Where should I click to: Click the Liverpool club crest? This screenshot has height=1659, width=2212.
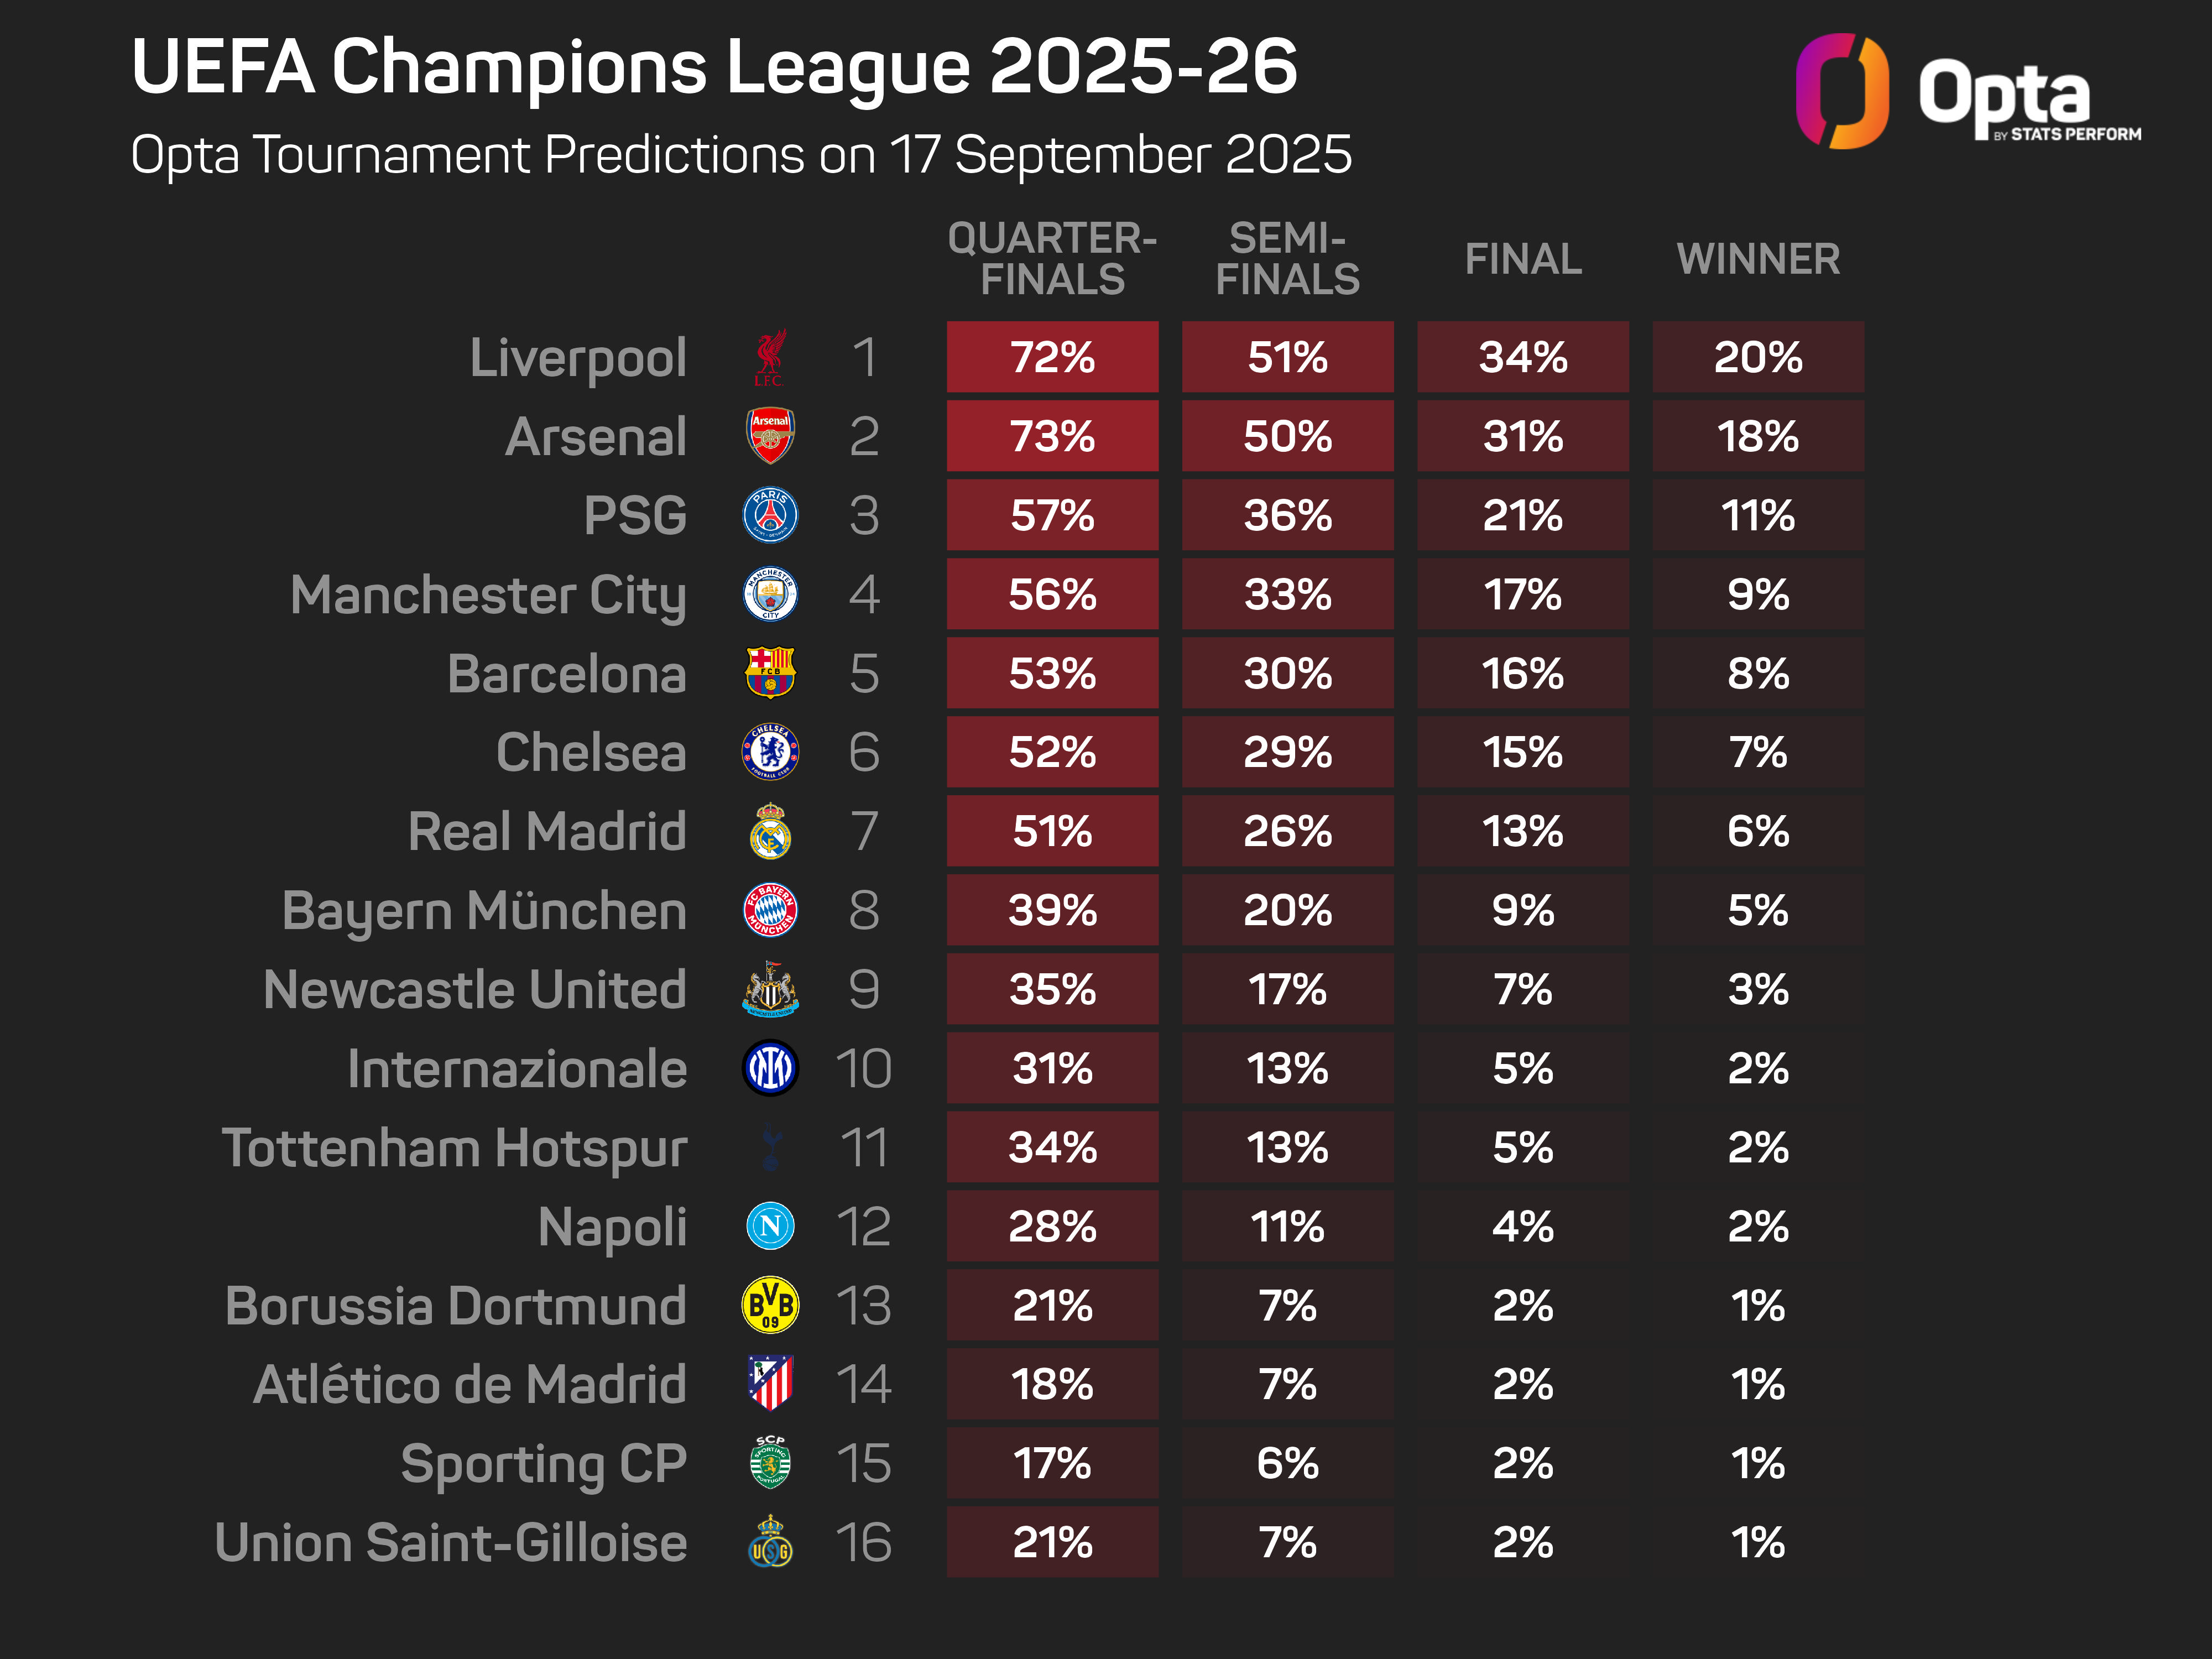769,357
